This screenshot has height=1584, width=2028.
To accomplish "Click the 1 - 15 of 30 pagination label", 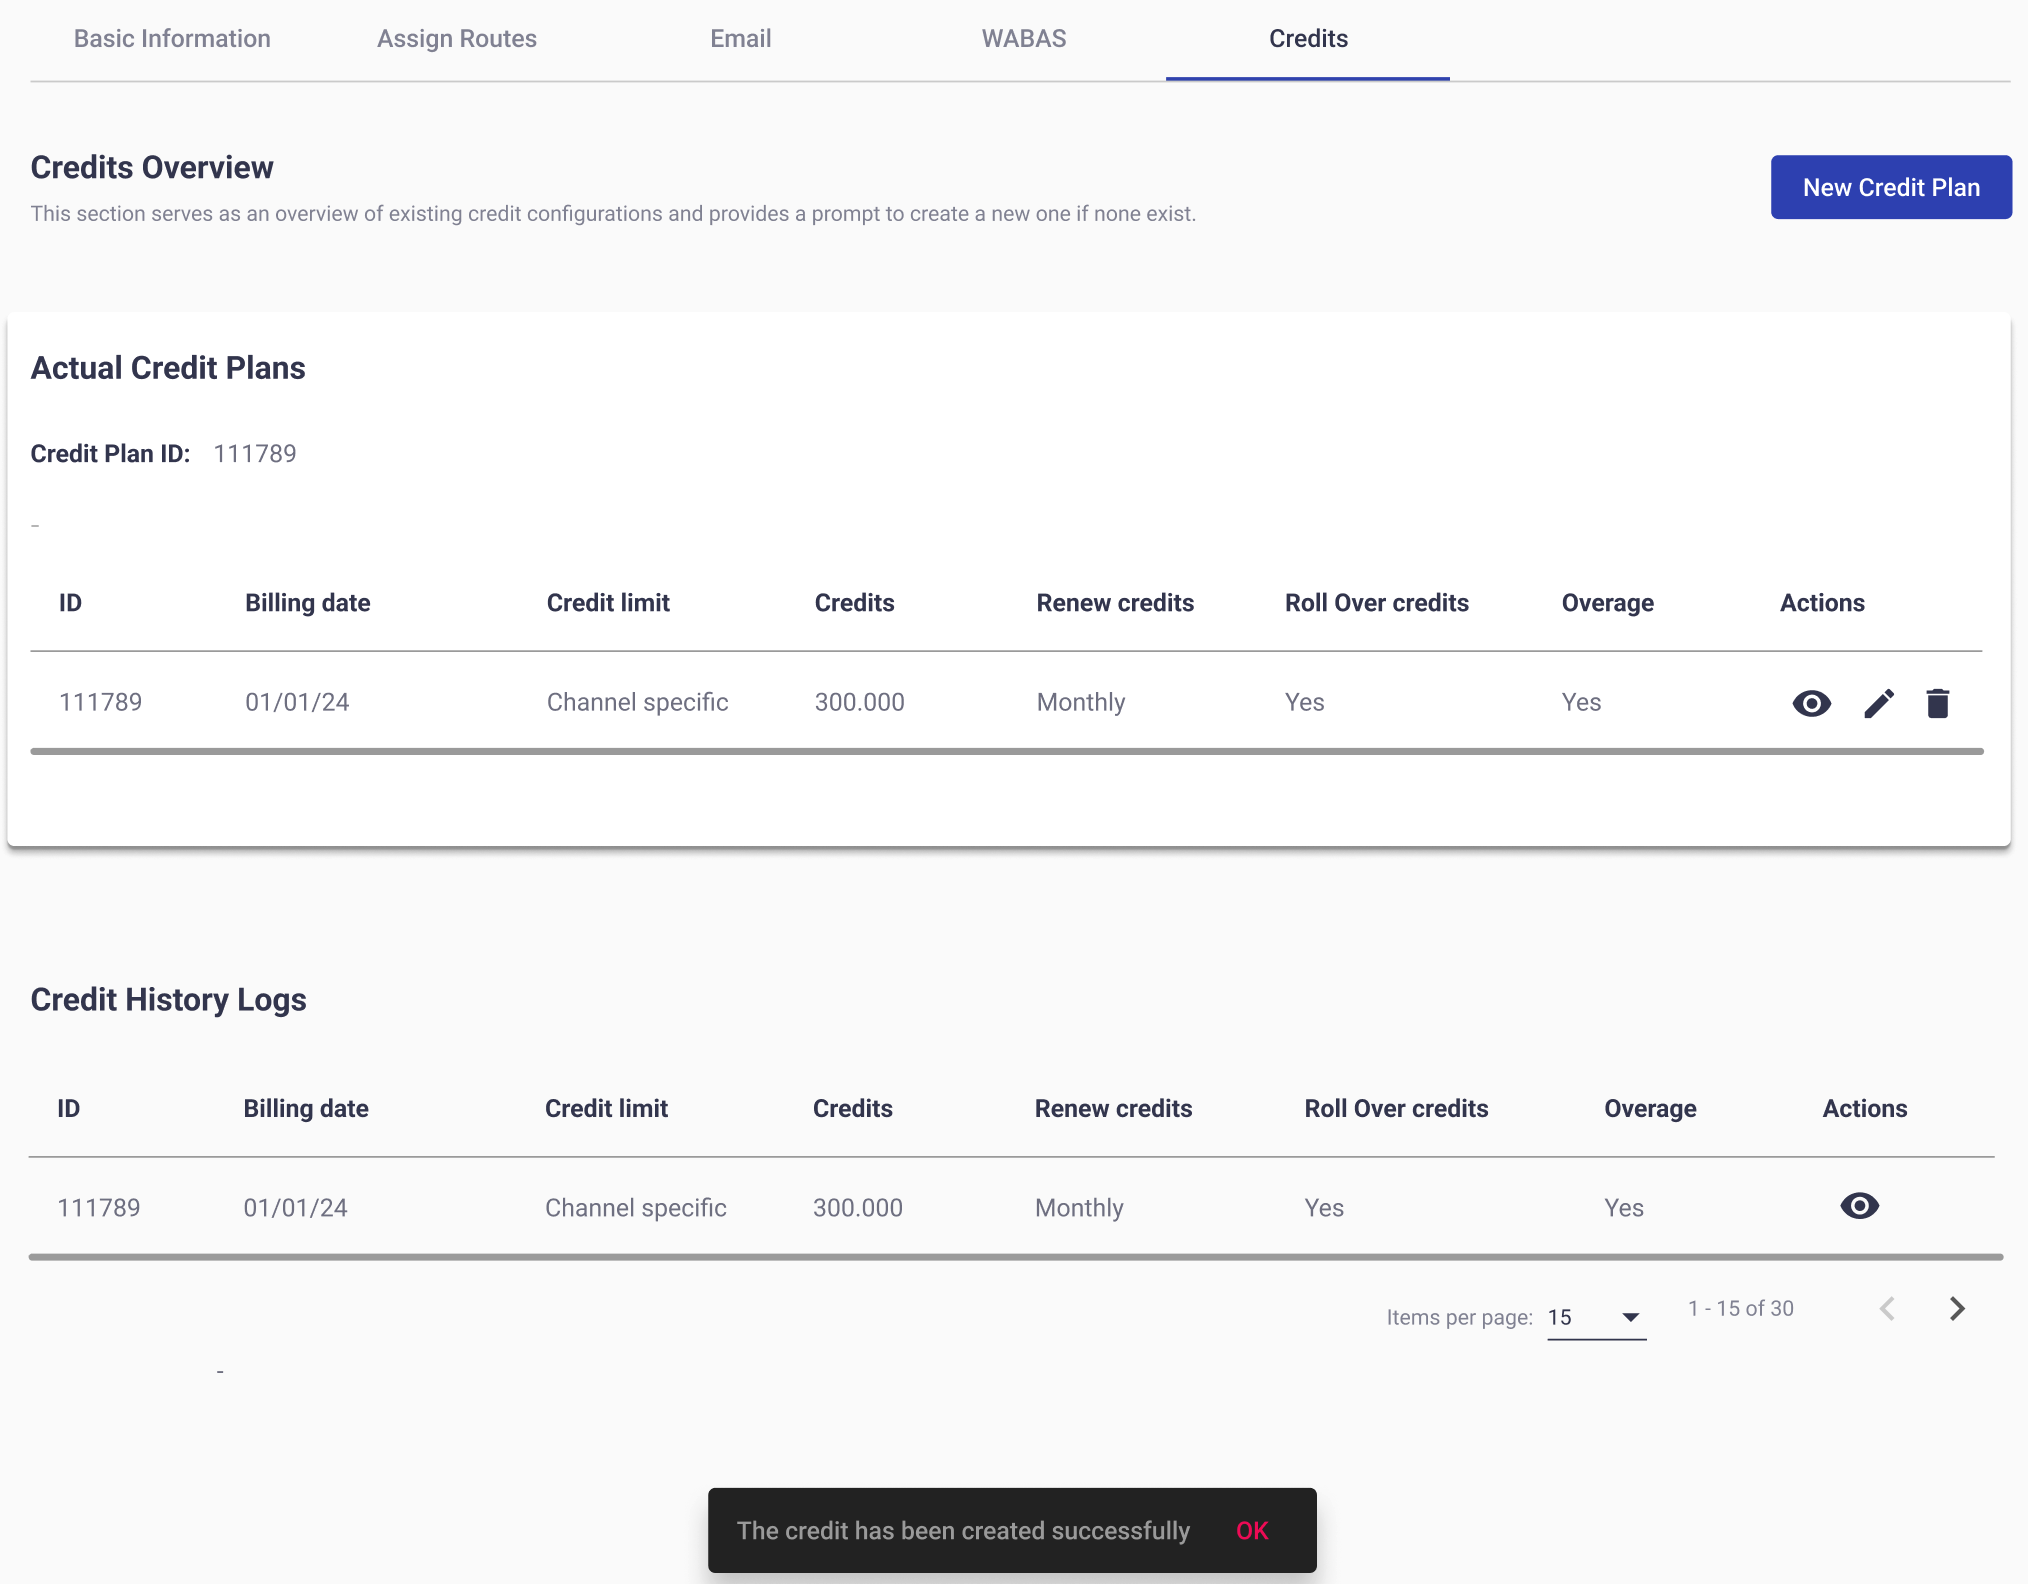I will (1741, 1309).
